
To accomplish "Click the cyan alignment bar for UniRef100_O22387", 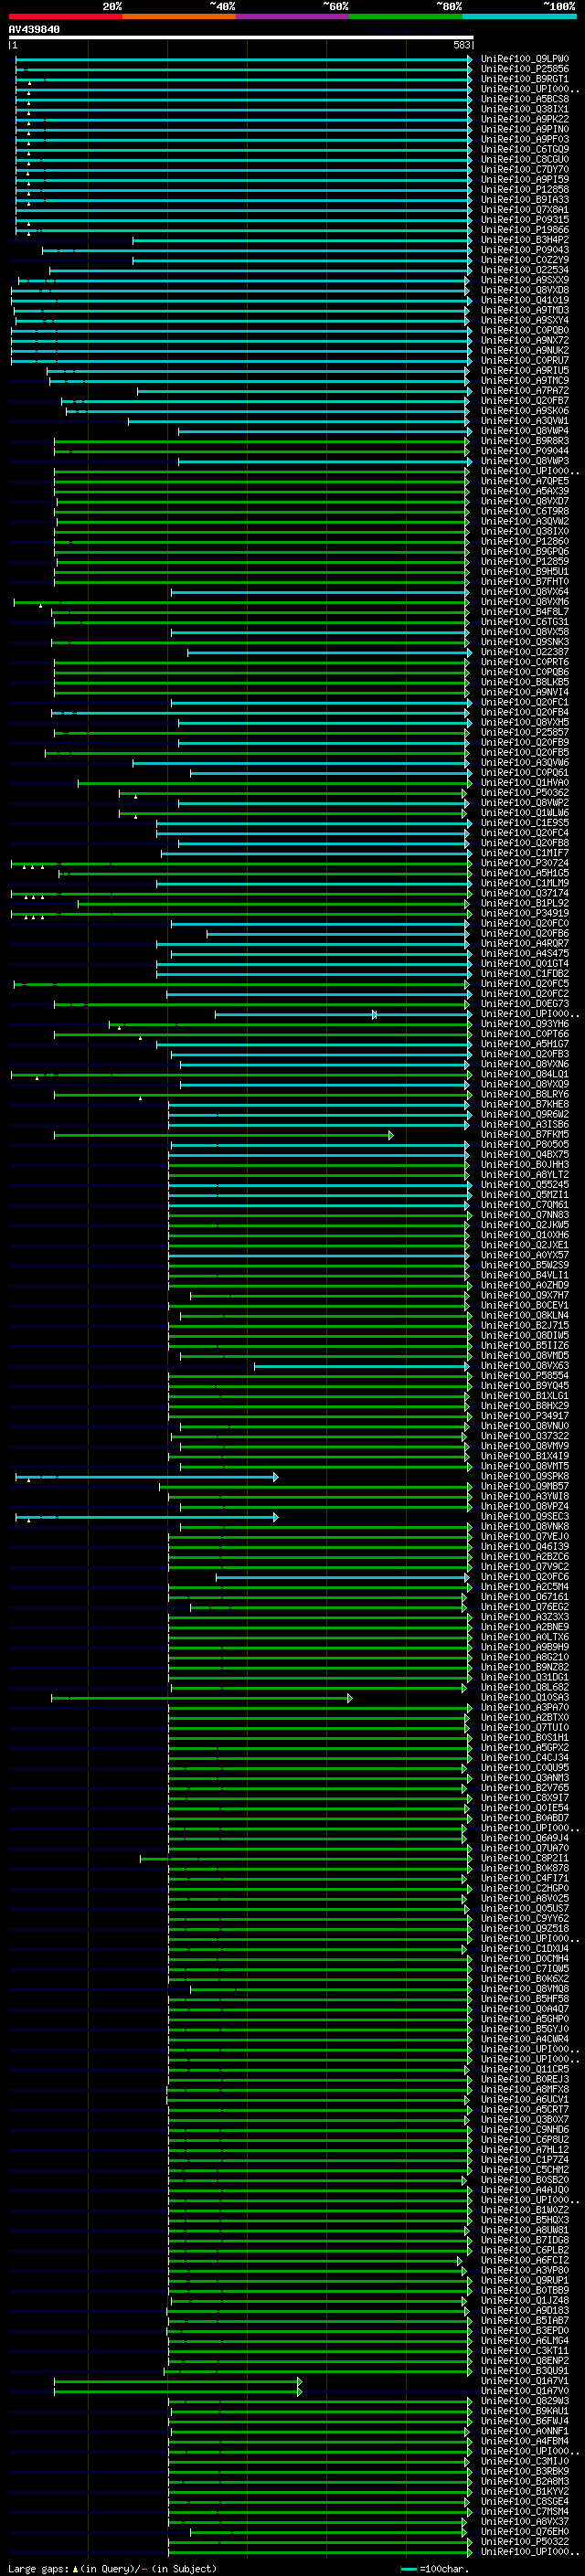I will point(330,652).
